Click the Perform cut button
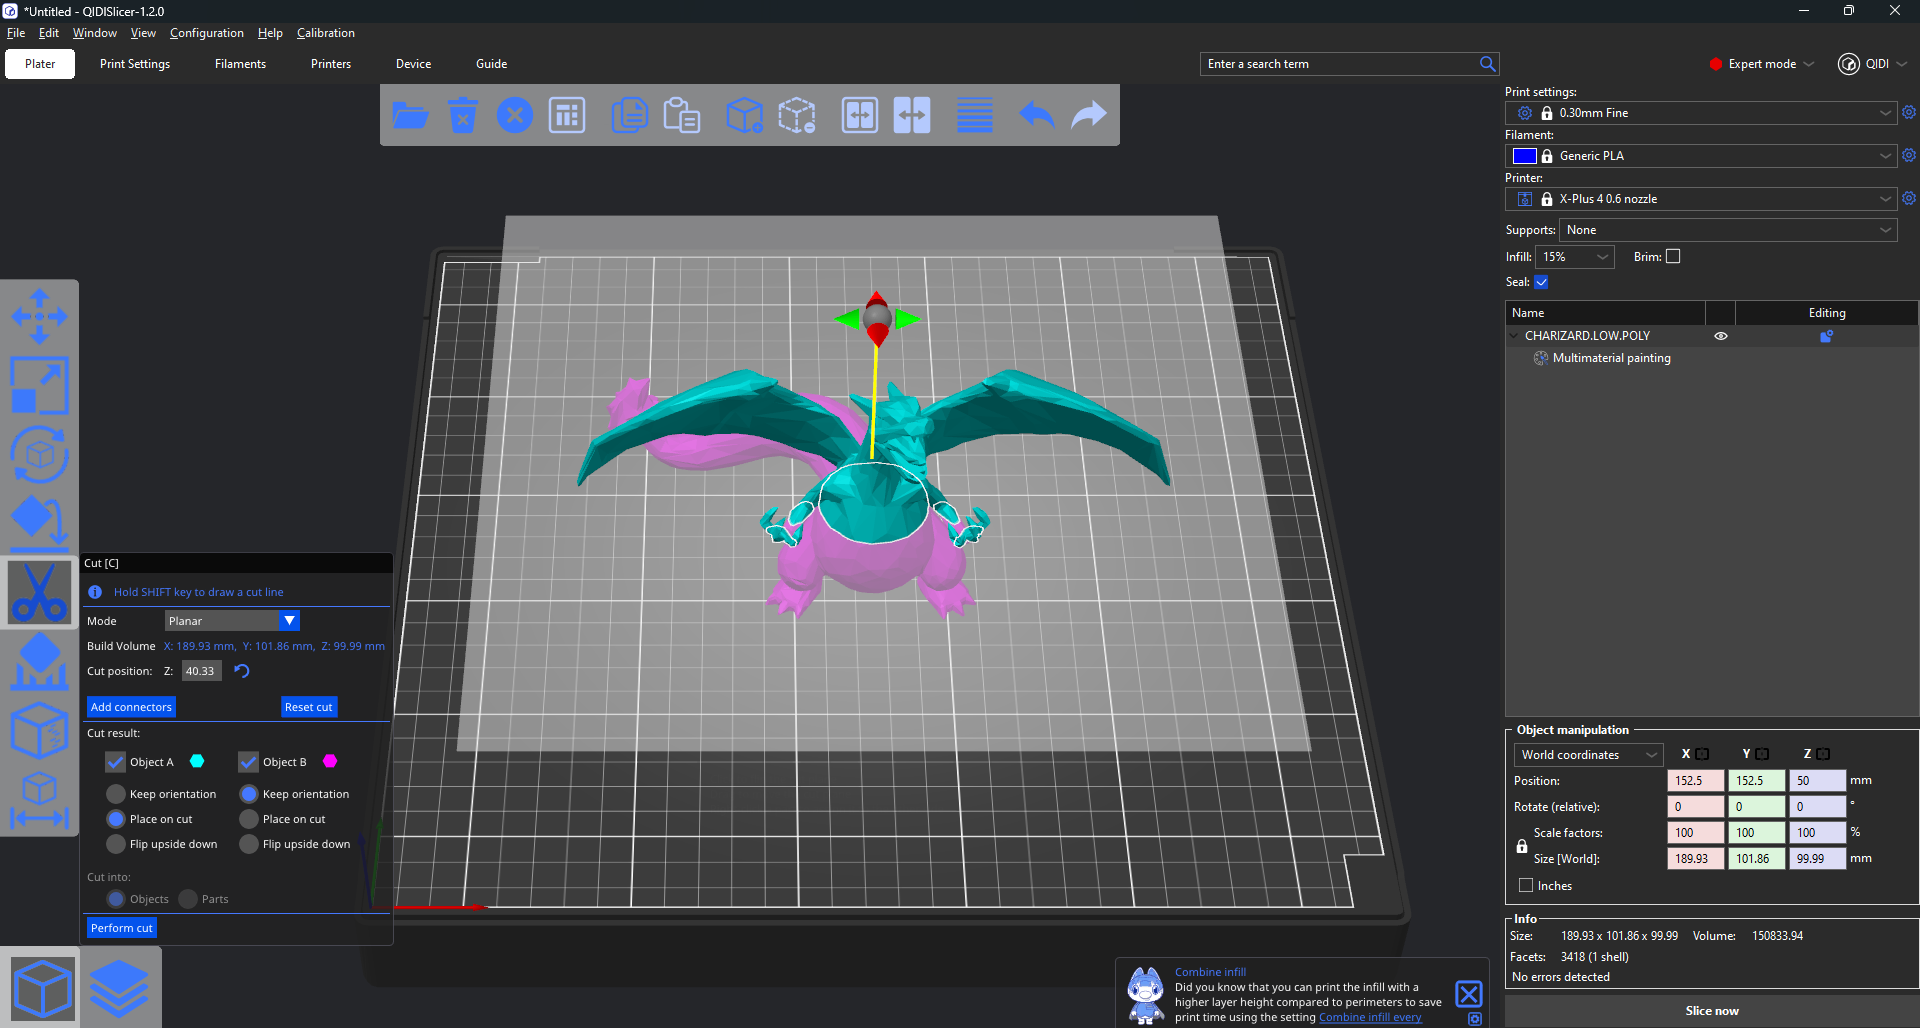This screenshot has height=1028, width=1920. tap(122, 928)
